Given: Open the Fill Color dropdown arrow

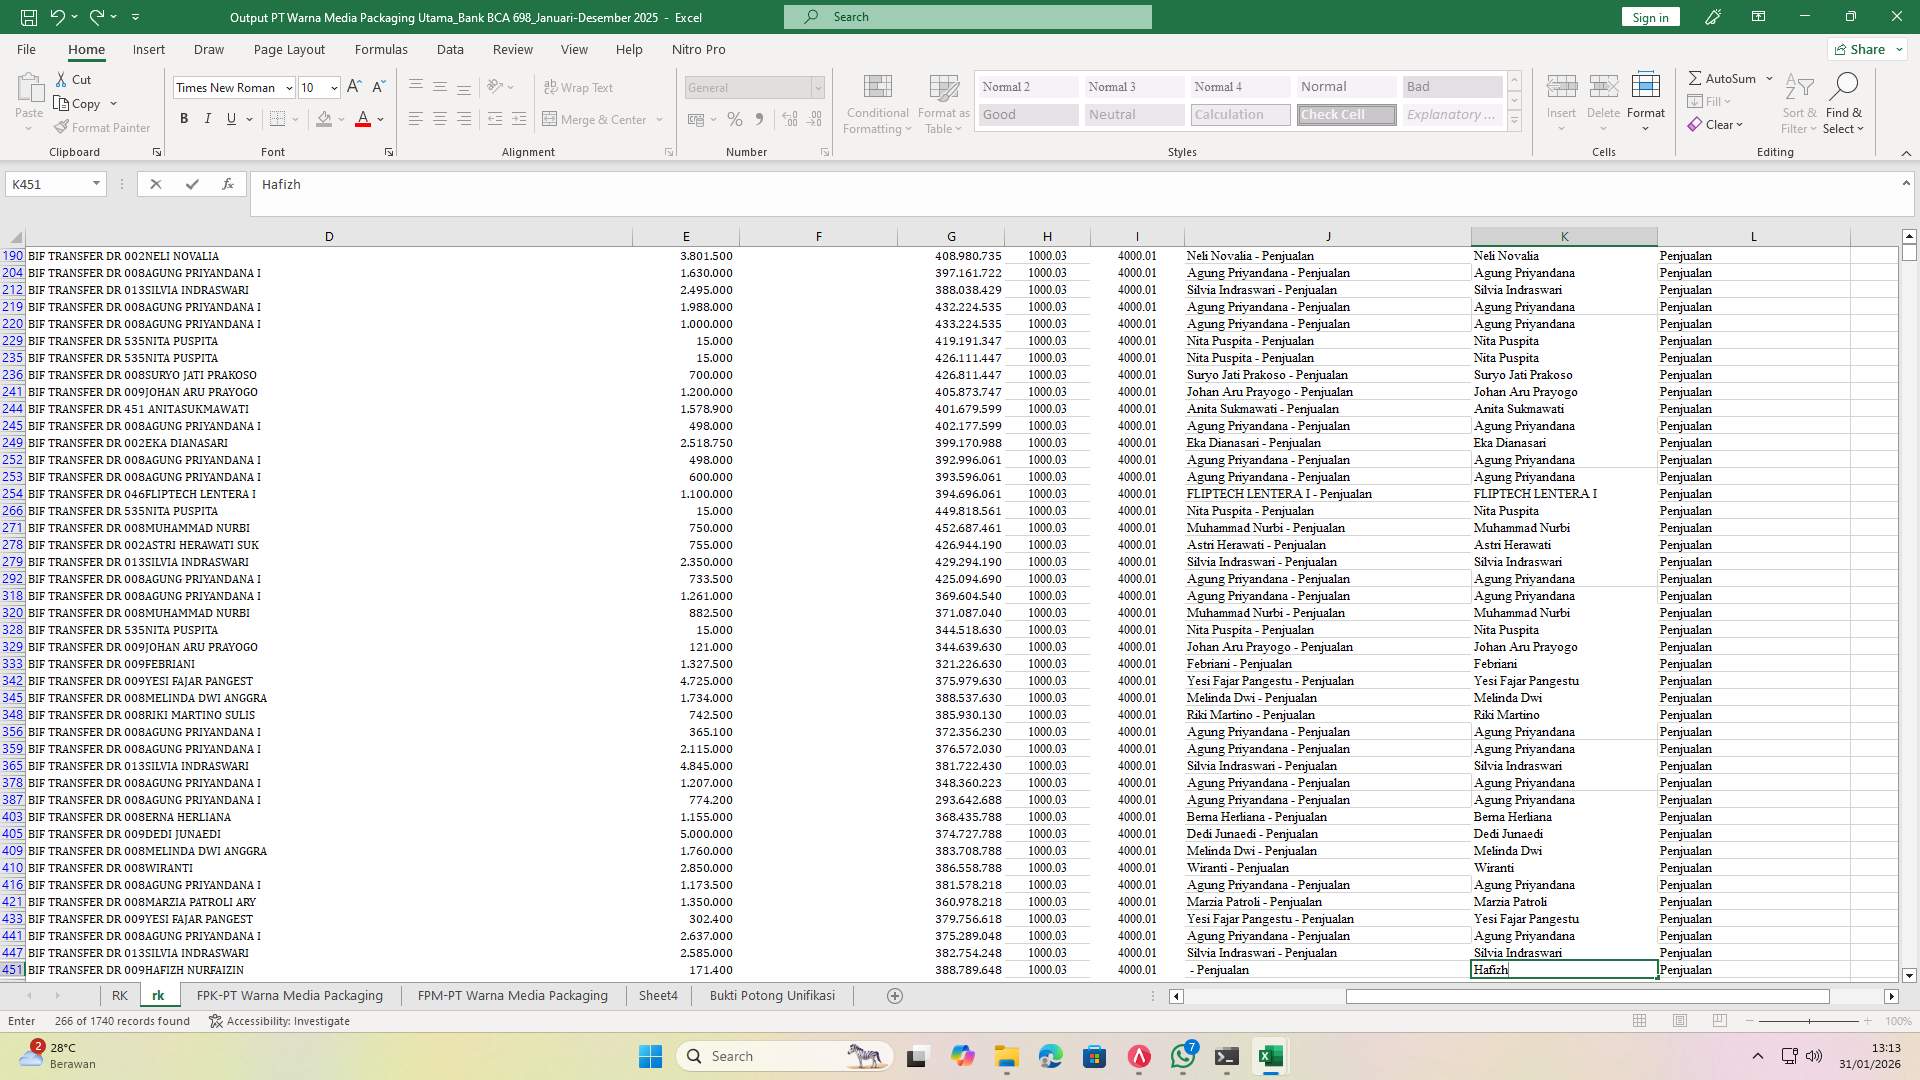Looking at the screenshot, I should [340, 119].
